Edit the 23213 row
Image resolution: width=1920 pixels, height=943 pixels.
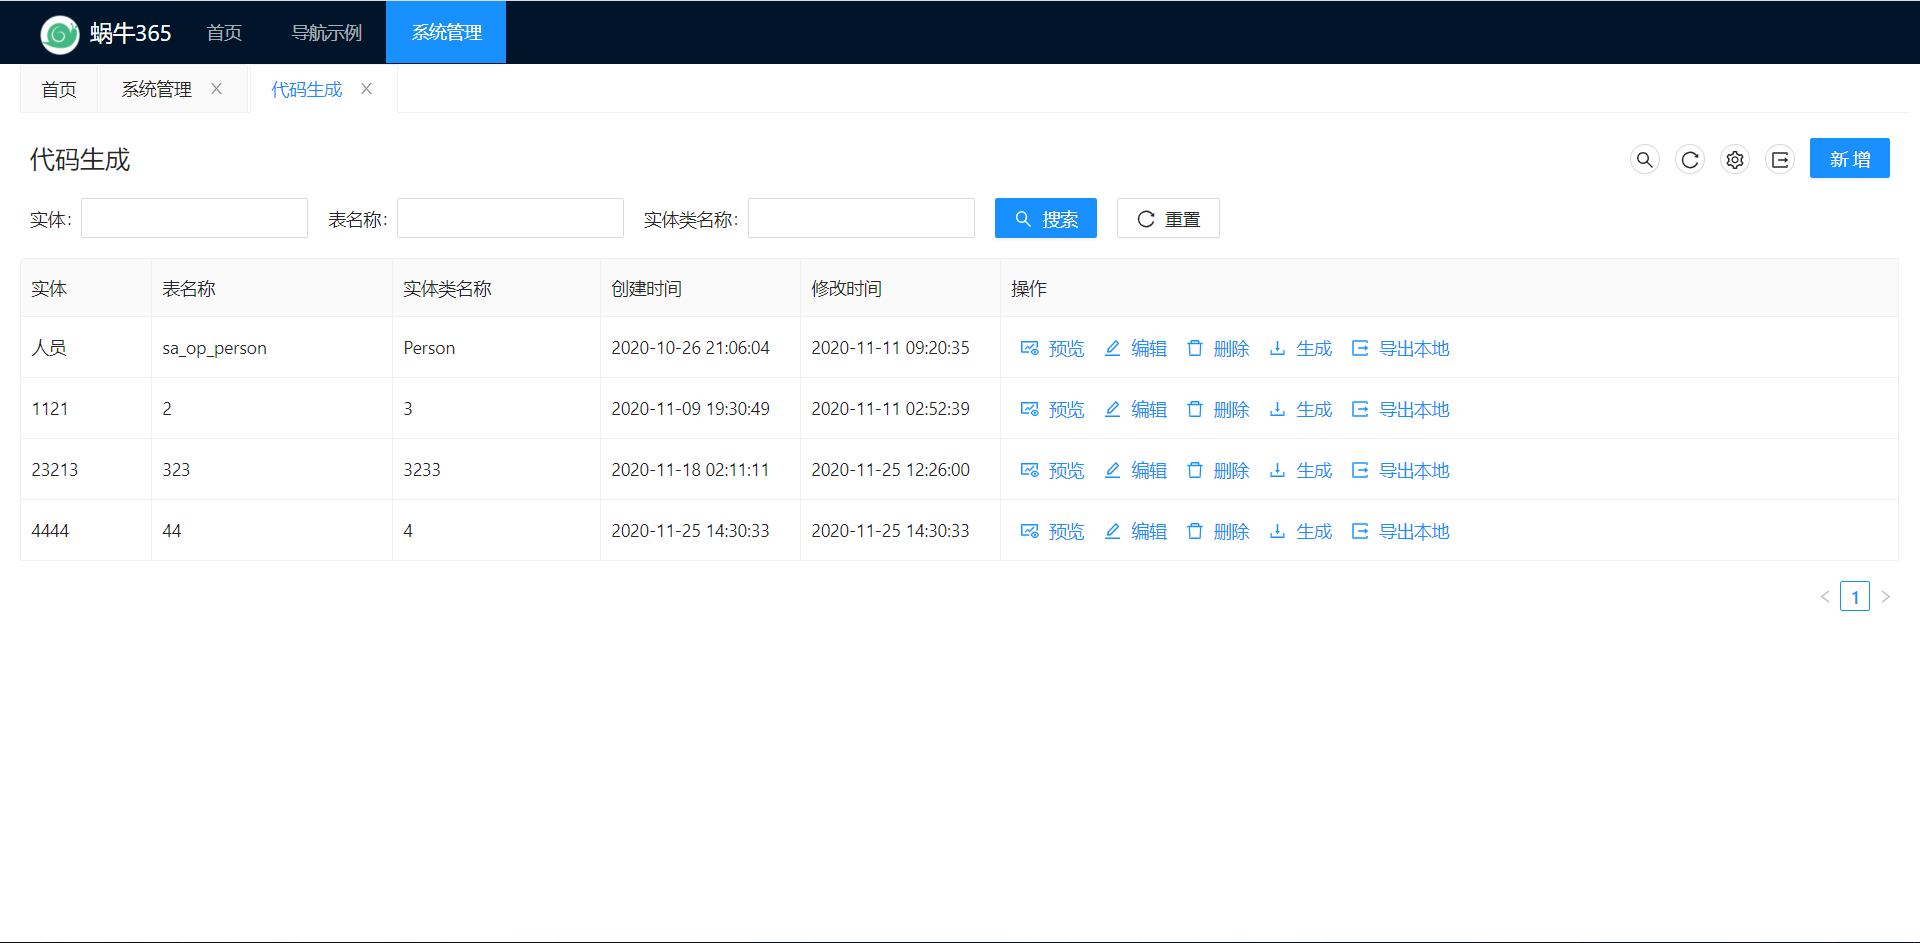tap(1135, 470)
